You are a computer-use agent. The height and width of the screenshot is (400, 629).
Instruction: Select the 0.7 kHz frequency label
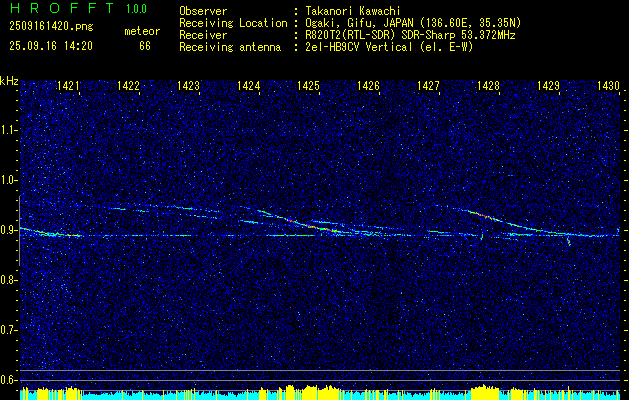click(7, 330)
